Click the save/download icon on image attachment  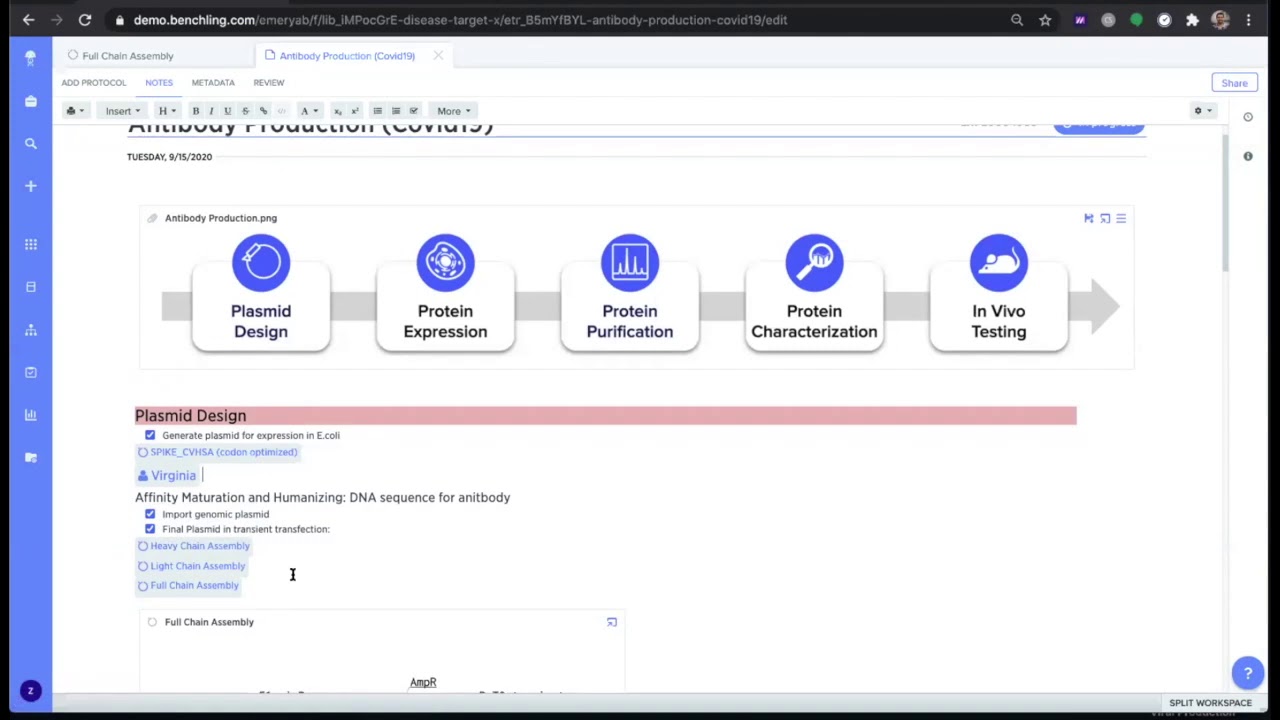[x=1089, y=218]
